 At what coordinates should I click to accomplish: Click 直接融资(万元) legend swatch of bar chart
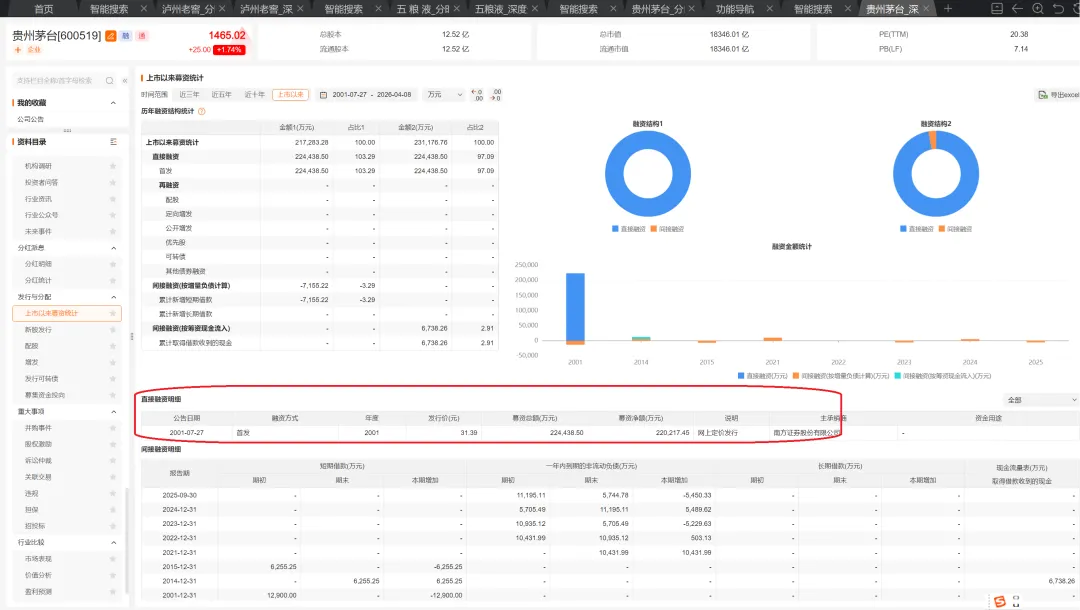point(741,376)
